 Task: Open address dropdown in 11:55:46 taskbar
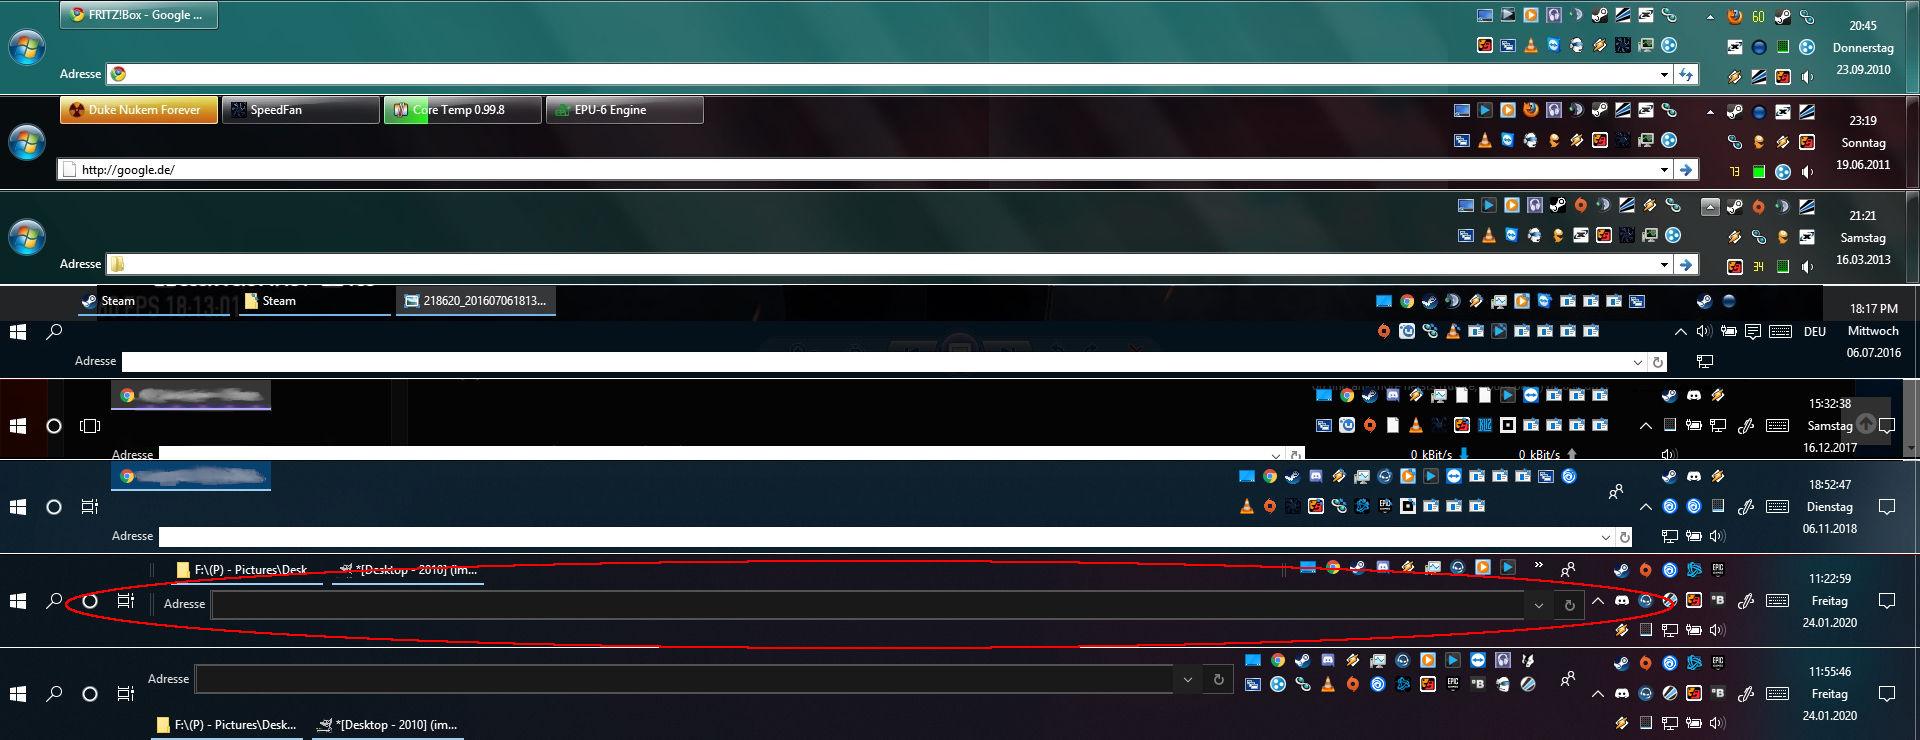[1187, 679]
